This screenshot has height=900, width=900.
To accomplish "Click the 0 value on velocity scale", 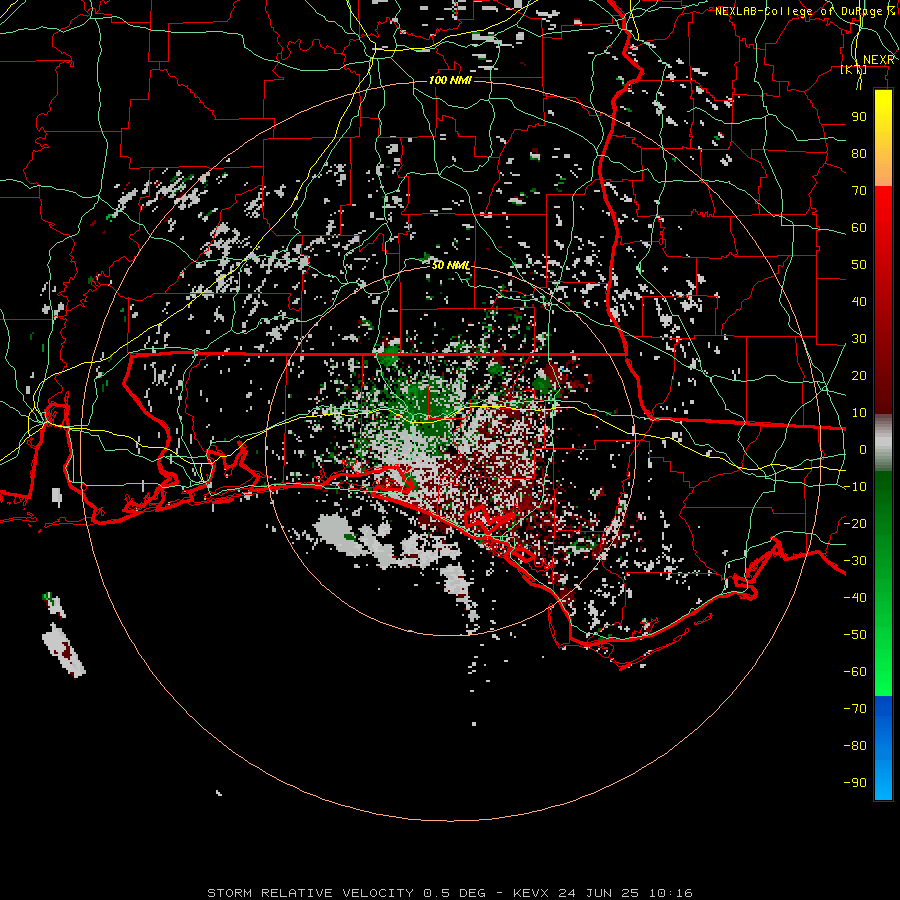I will (x=863, y=450).
